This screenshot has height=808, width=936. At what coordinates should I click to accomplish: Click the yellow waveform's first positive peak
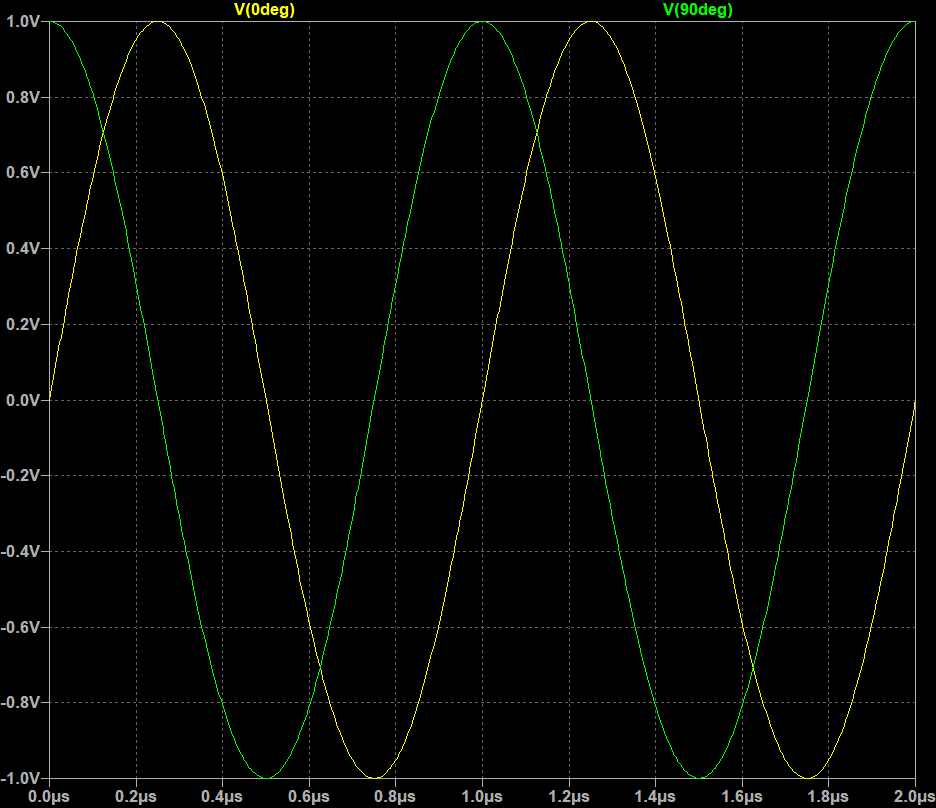157,22
